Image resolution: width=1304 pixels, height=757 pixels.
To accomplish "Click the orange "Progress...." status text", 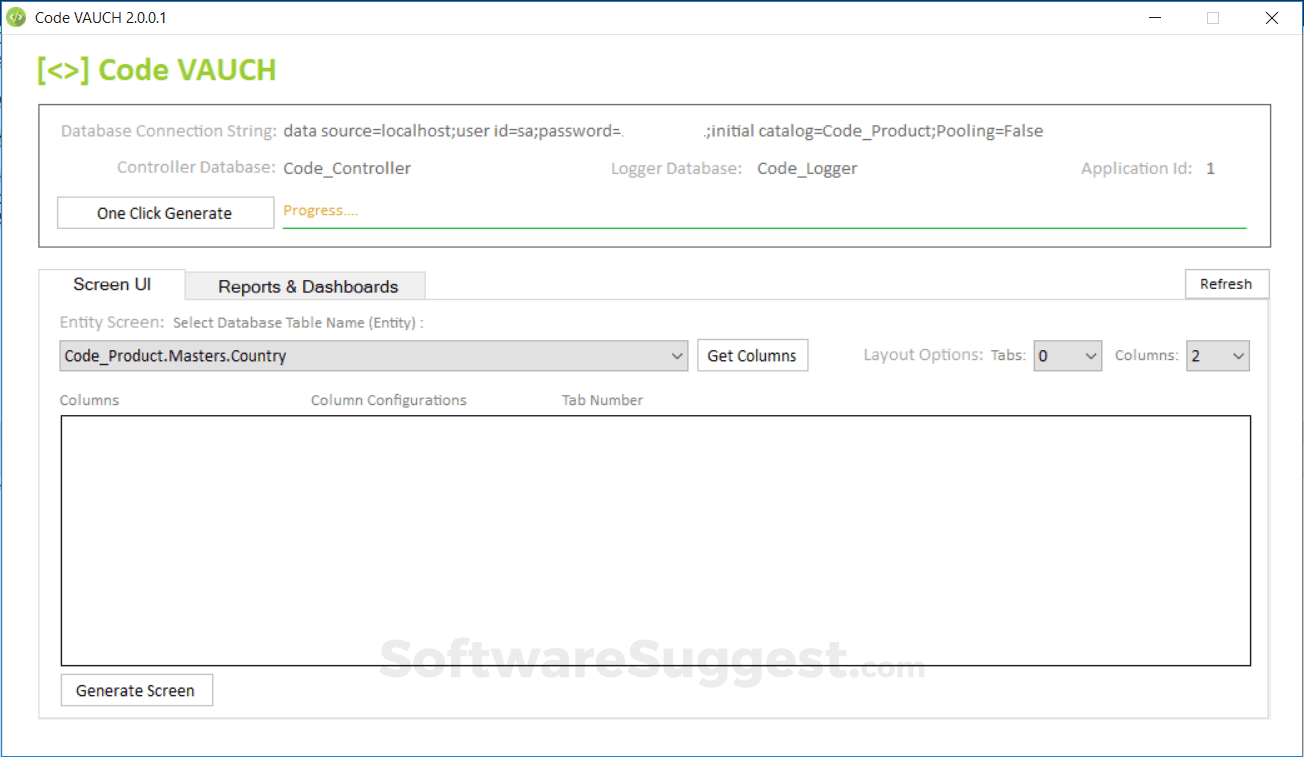I will pyautogui.click(x=321, y=210).
